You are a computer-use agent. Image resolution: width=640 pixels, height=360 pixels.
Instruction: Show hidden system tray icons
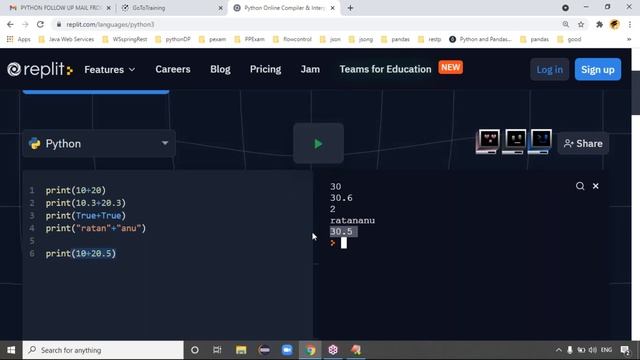[558, 350]
